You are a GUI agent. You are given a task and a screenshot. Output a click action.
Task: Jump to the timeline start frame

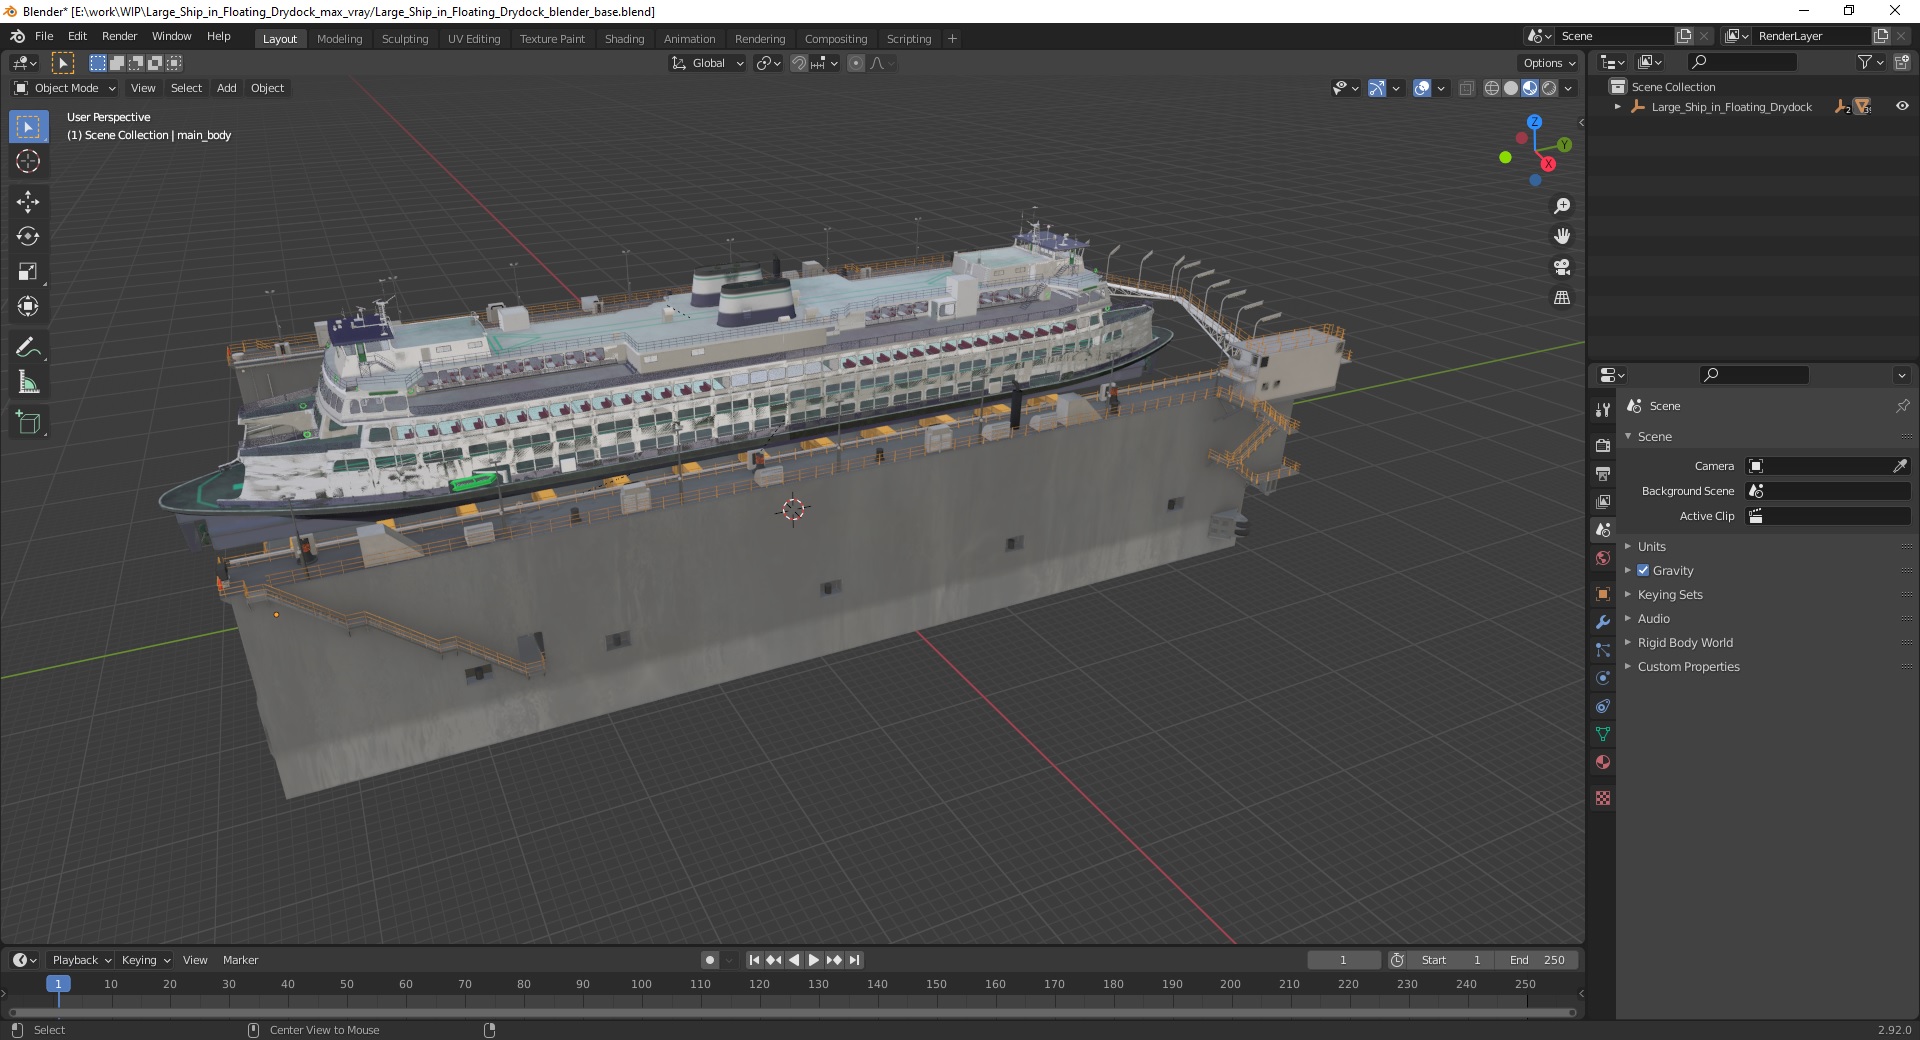coord(754,960)
